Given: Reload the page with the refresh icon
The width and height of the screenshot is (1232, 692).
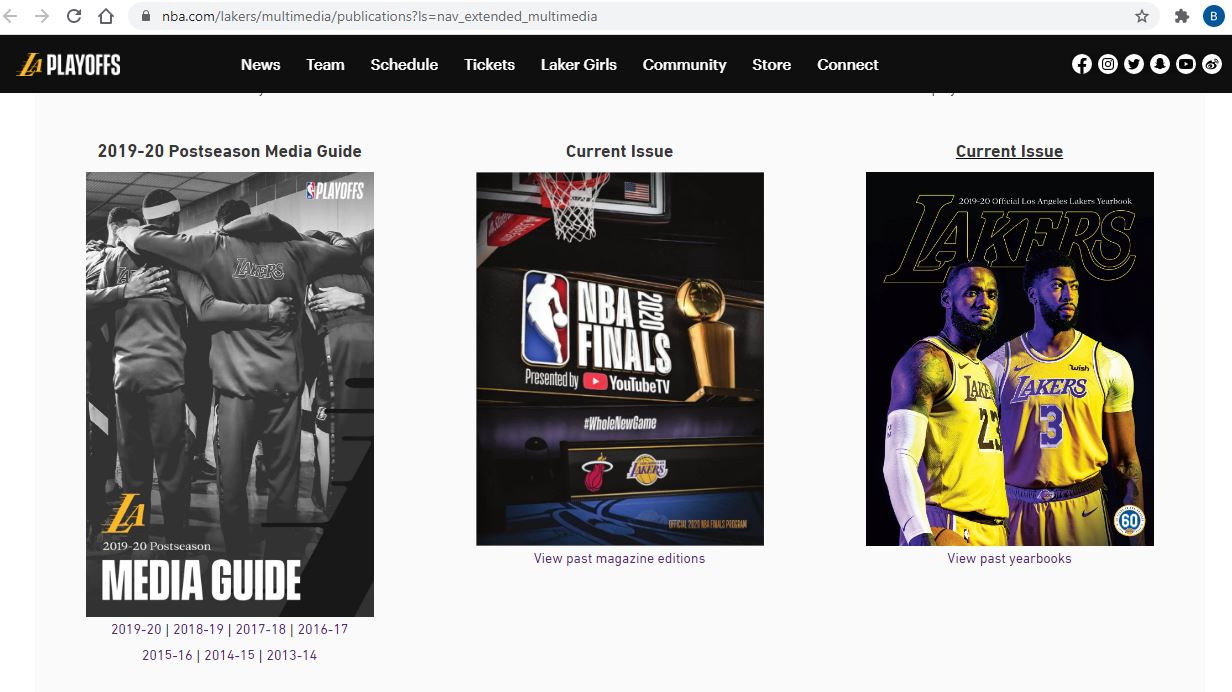Looking at the screenshot, I should pos(74,16).
